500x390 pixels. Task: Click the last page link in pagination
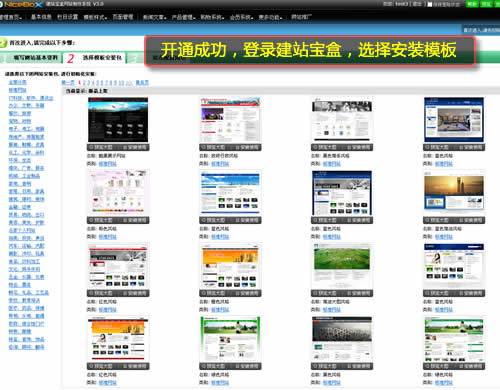click(142, 83)
